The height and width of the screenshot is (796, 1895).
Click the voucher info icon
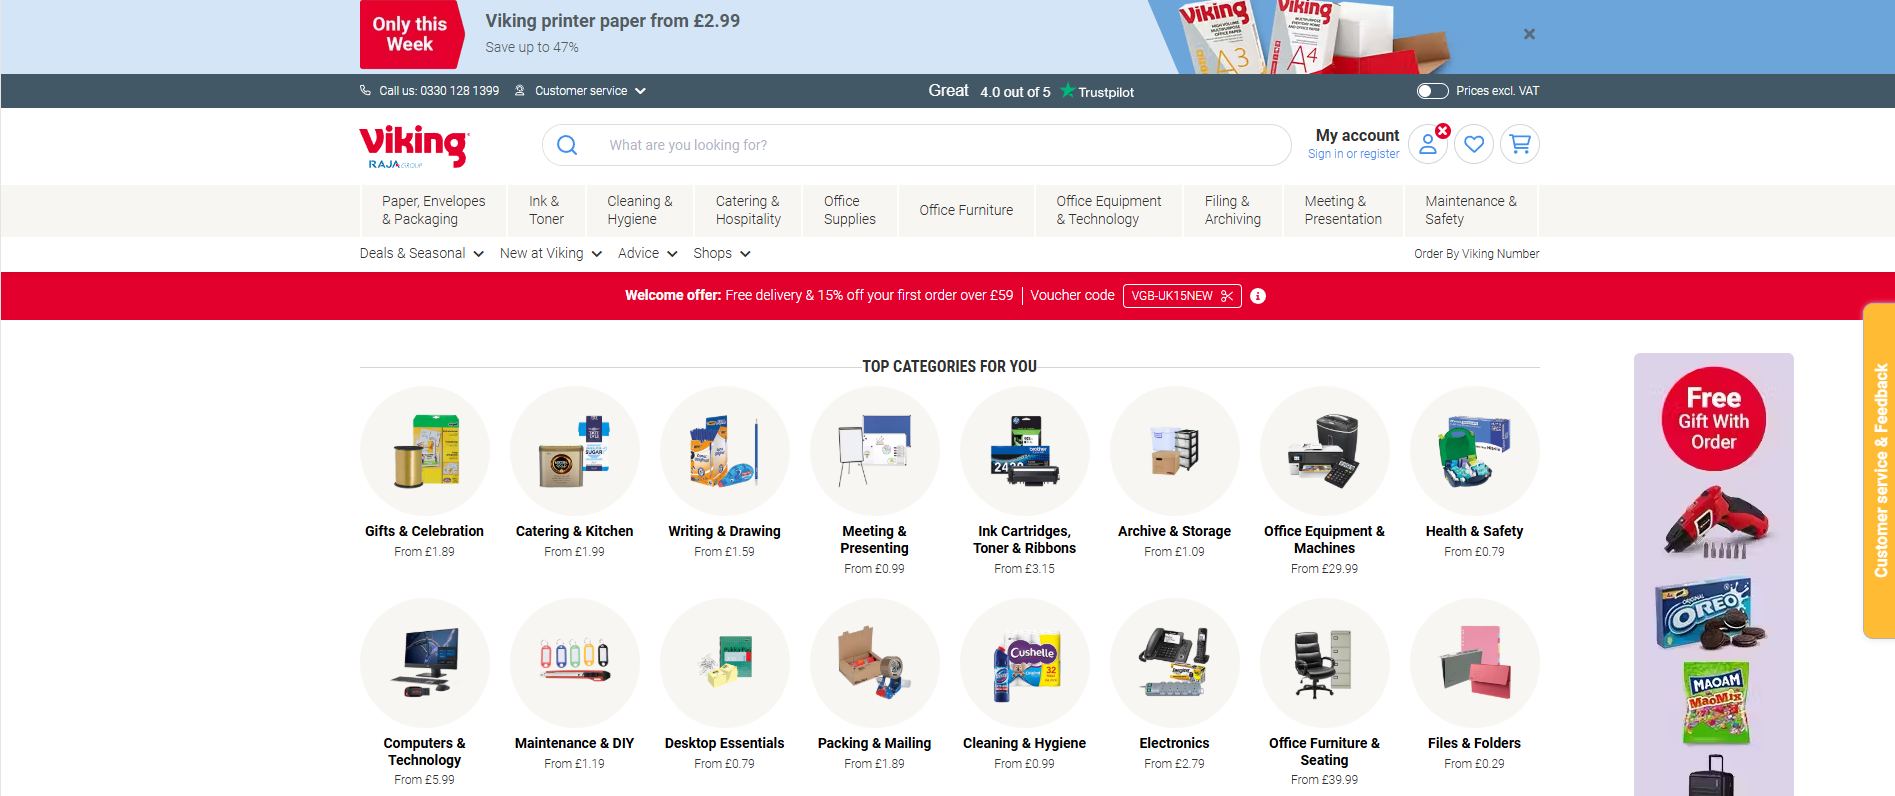1258,296
